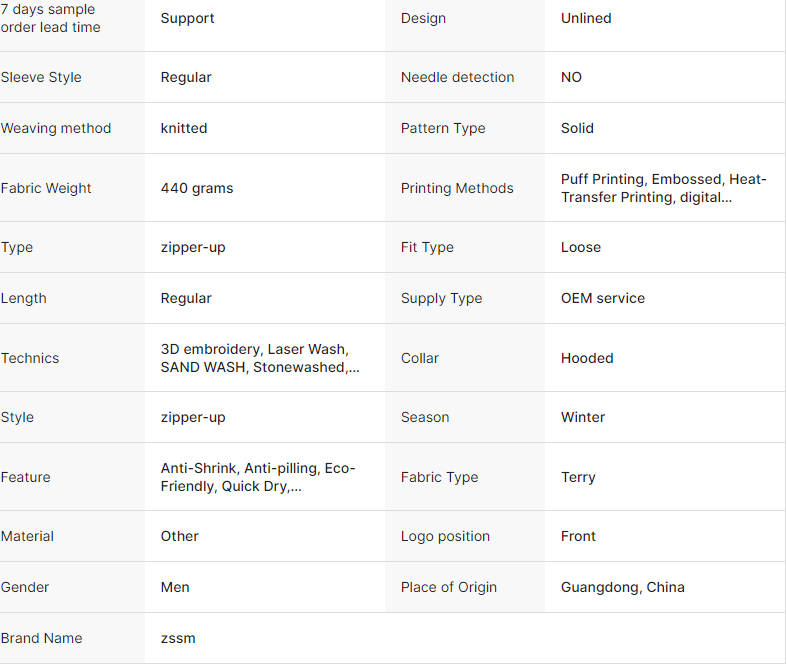The width and height of the screenshot is (787, 664).
Task: Click the Place of Origin label
Action: click(449, 587)
